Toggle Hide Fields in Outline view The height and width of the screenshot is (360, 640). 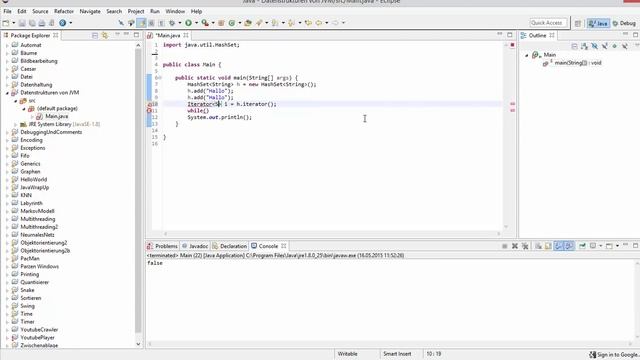click(595, 47)
